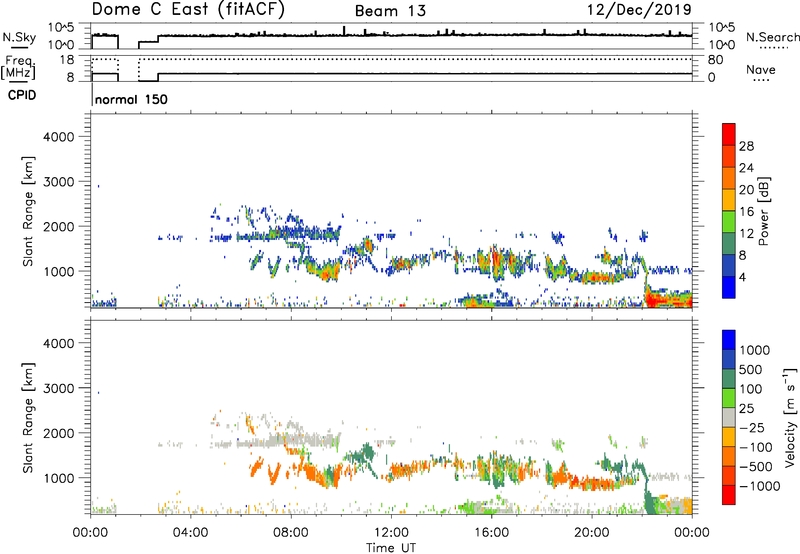Select the "16" label on the power colorbar

(746, 212)
